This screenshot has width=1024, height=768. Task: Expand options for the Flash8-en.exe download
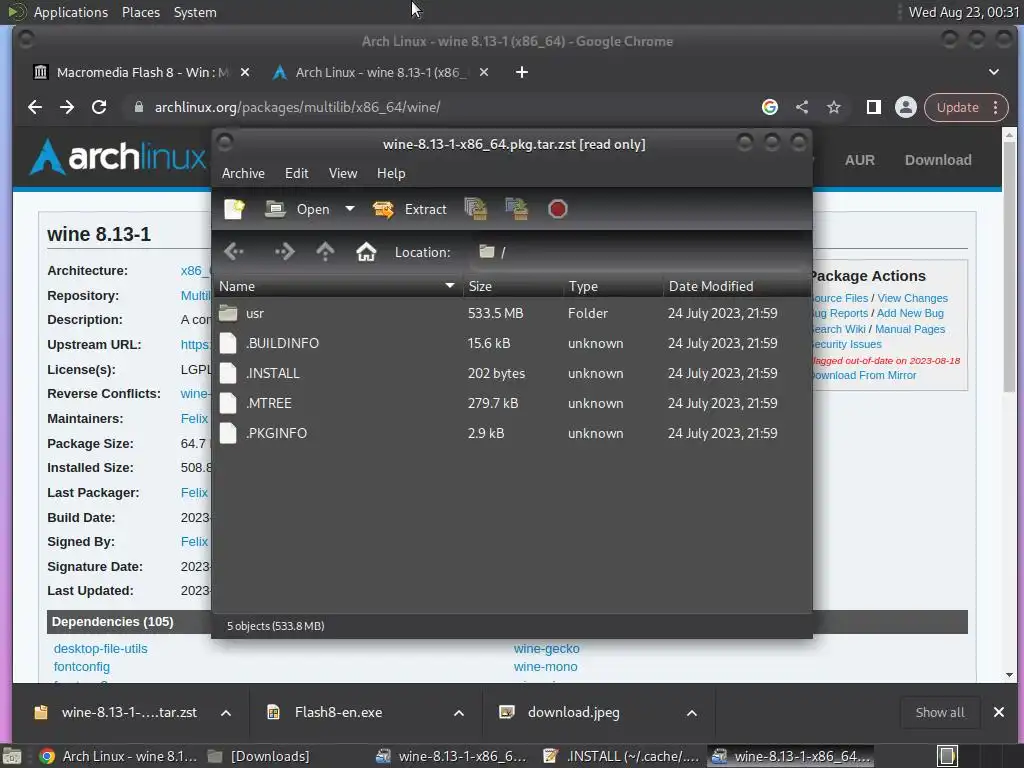click(459, 712)
